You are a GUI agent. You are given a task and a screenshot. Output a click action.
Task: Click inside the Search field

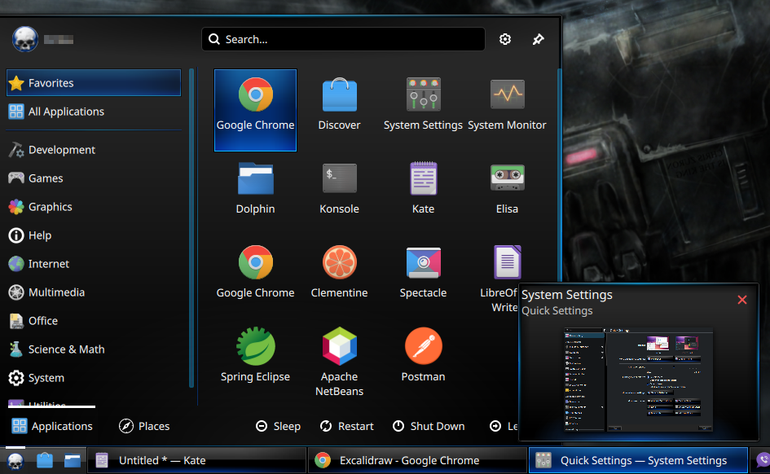pyautogui.click(x=343, y=39)
